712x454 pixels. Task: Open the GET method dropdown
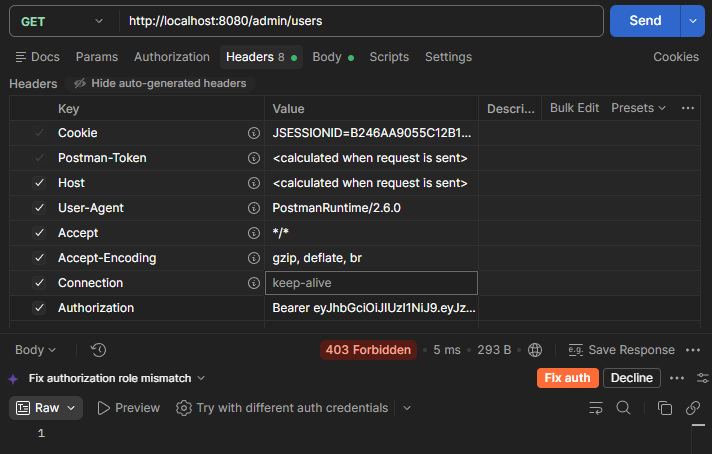pyautogui.click(x=63, y=21)
